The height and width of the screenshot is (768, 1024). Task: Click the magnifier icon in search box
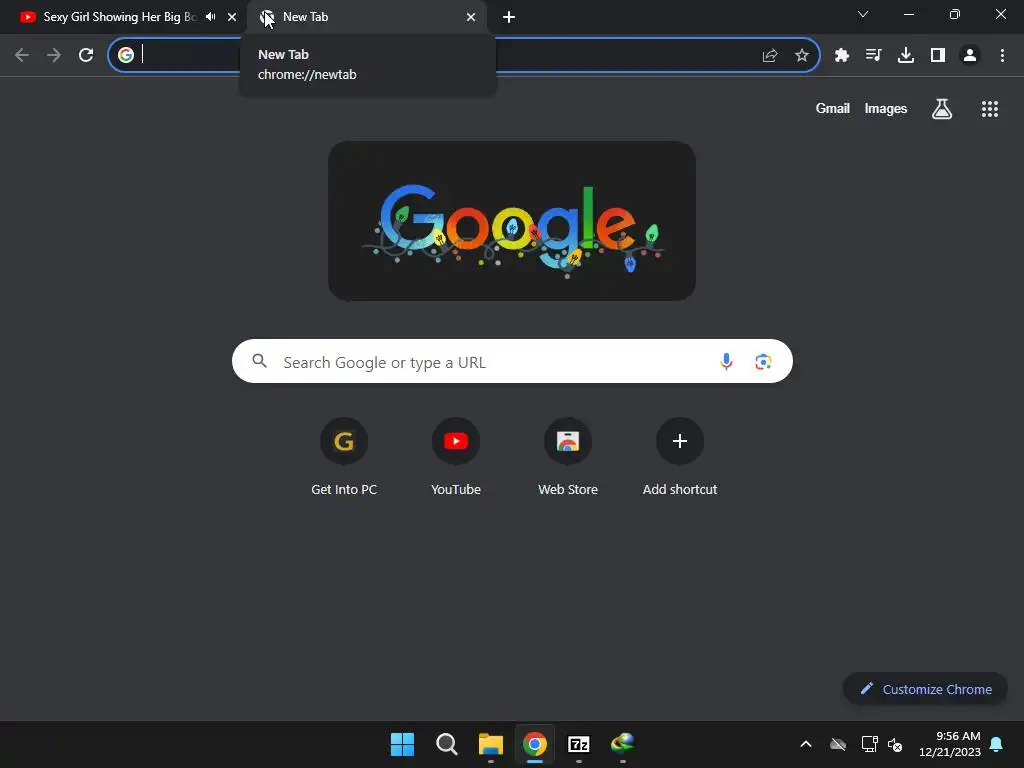pyautogui.click(x=260, y=360)
